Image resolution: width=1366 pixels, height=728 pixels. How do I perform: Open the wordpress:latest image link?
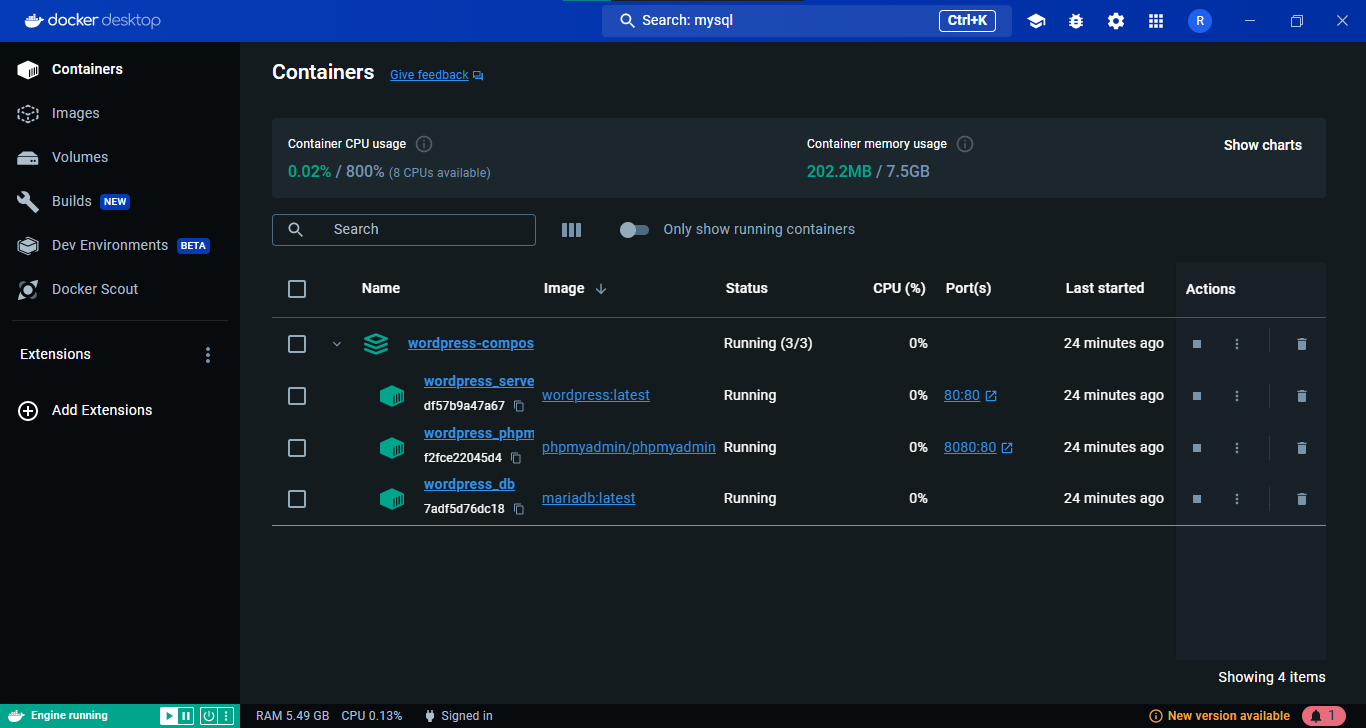coord(596,396)
